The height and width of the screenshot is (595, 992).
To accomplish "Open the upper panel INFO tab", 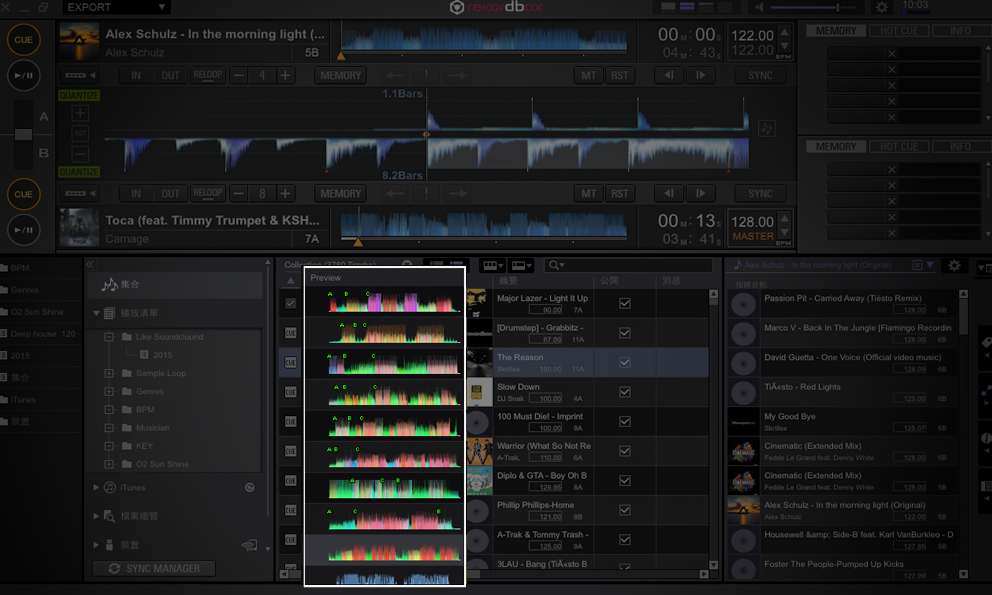I will point(960,30).
